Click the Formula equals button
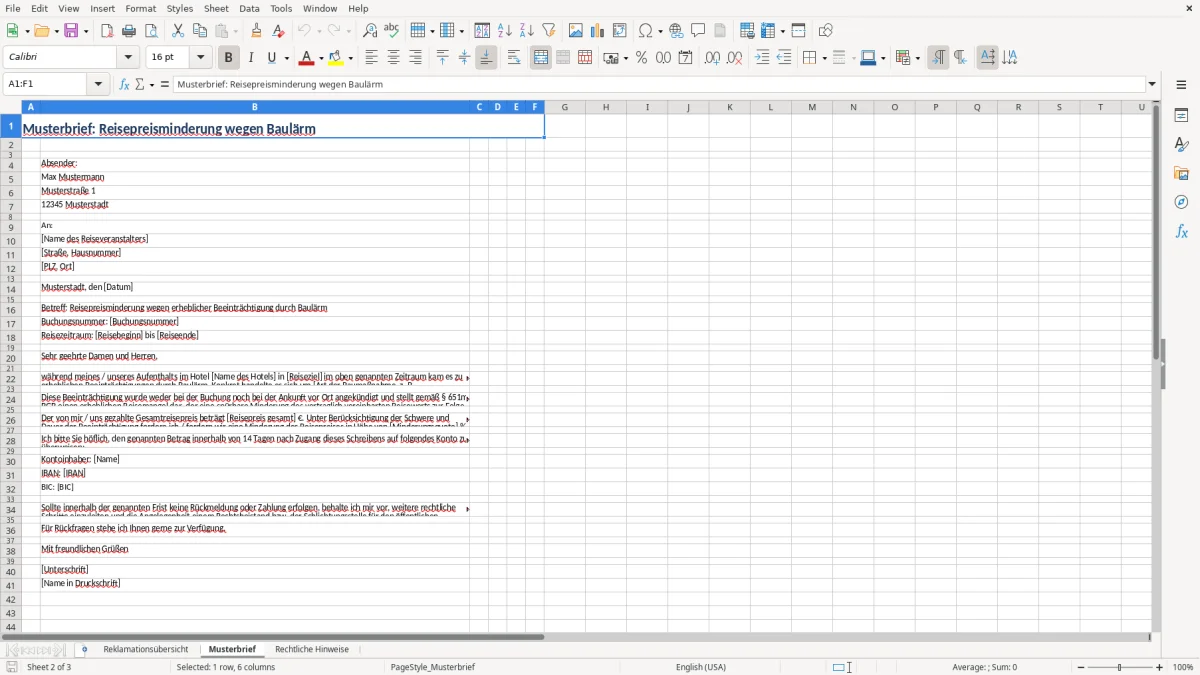The image size is (1200, 675). coord(165,84)
